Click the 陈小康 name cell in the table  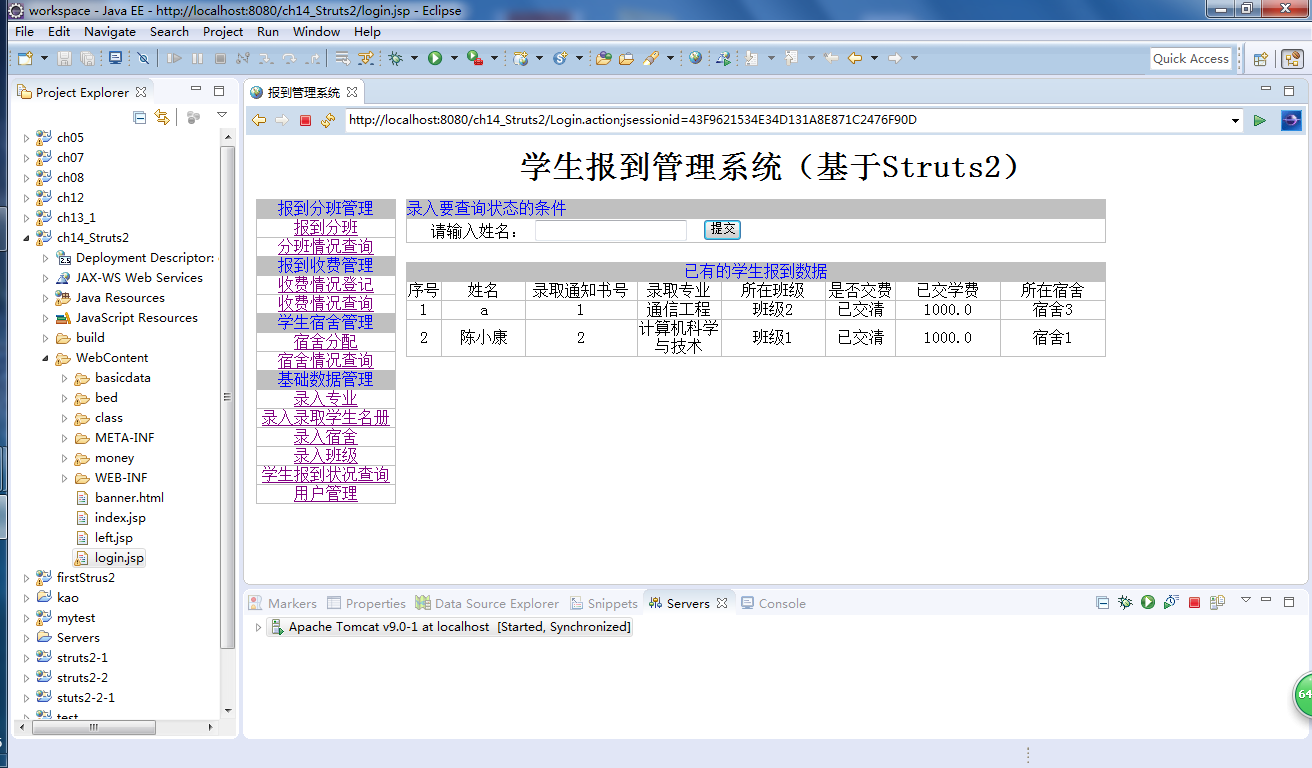click(x=483, y=338)
